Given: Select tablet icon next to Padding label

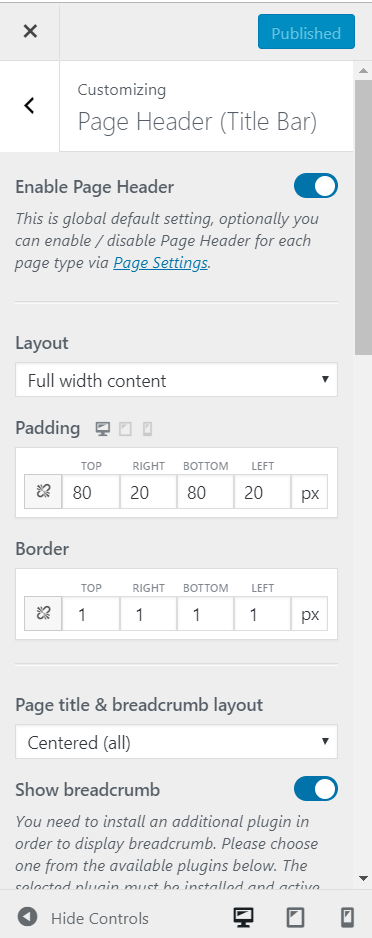Looking at the screenshot, I should [x=125, y=429].
